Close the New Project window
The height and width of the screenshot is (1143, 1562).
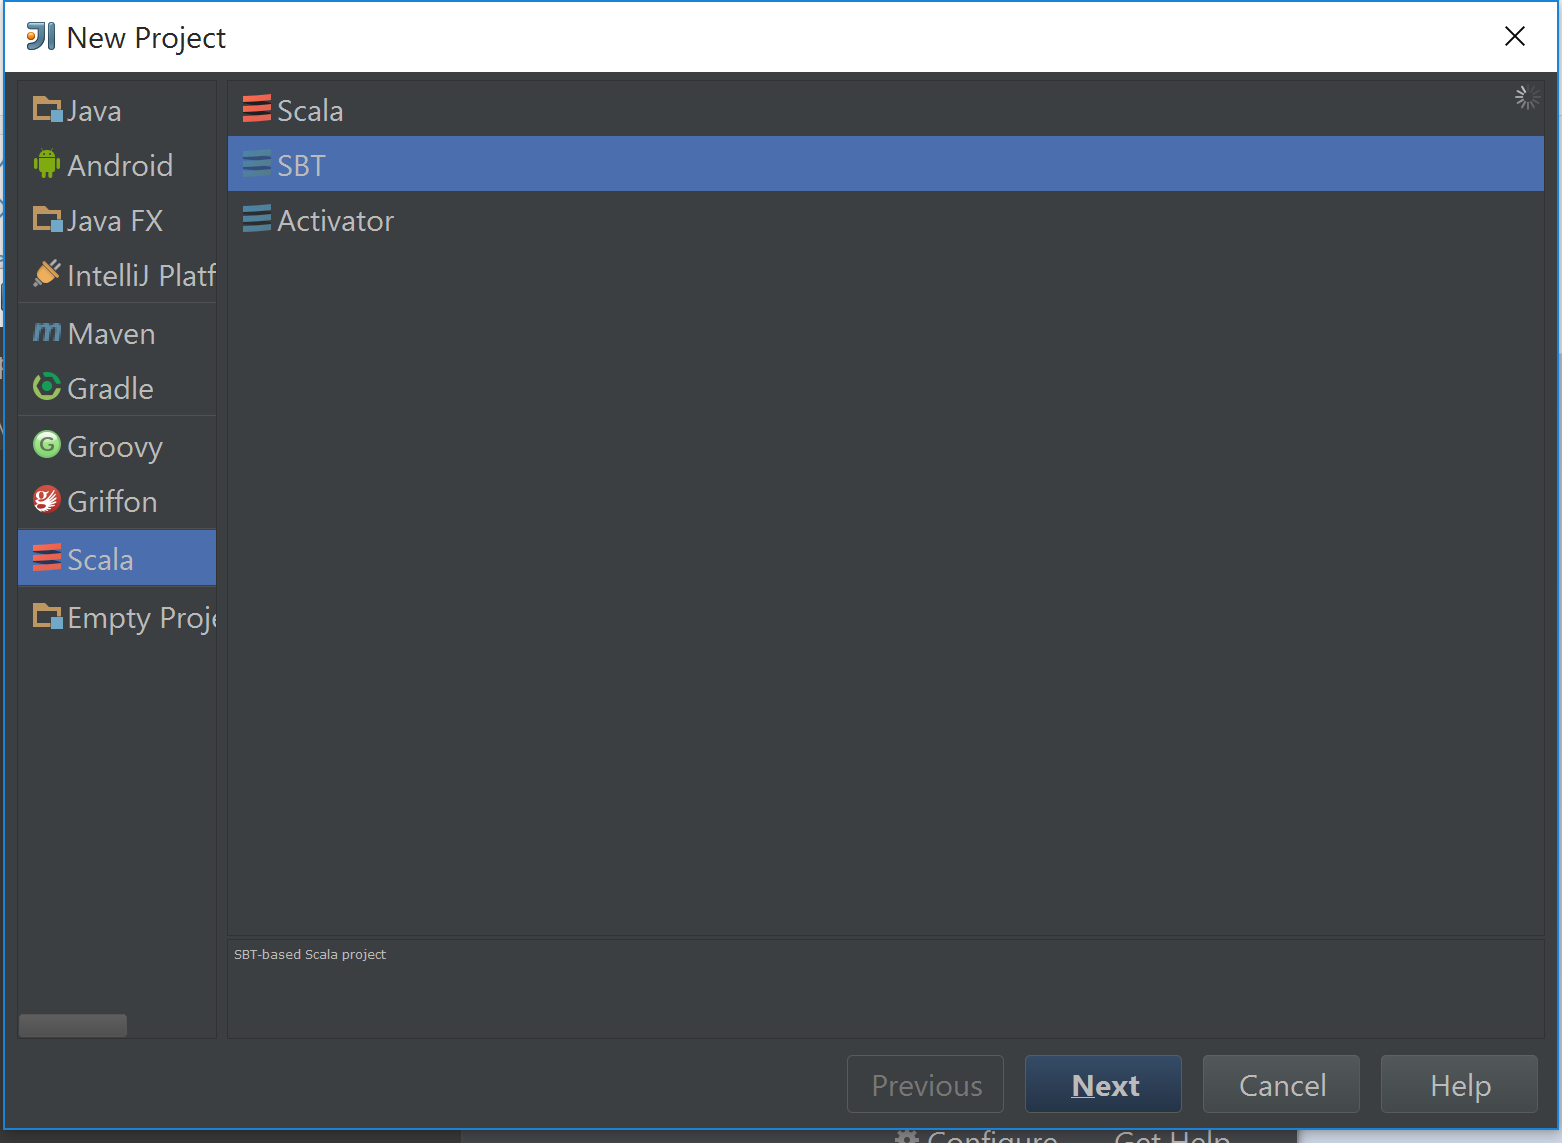(x=1515, y=36)
